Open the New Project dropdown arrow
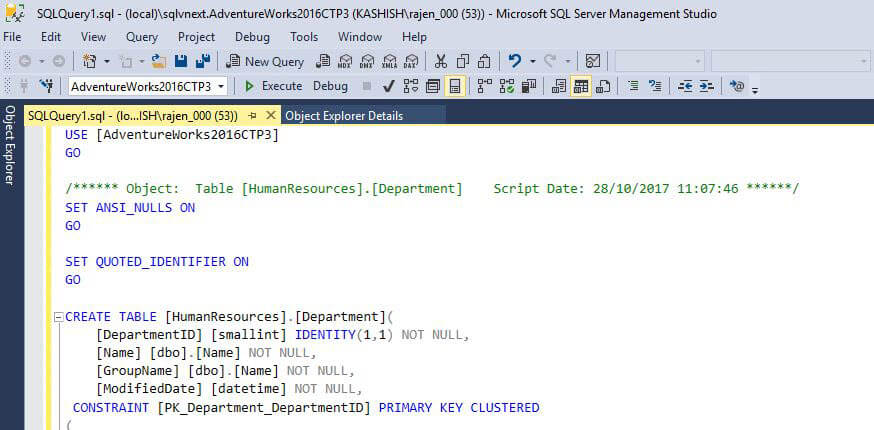 107,61
